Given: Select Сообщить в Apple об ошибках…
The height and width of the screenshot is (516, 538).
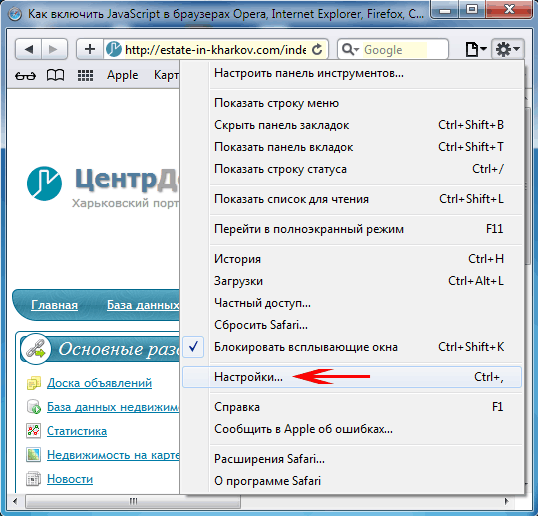Looking at the screenshot, I should [352, 429].
